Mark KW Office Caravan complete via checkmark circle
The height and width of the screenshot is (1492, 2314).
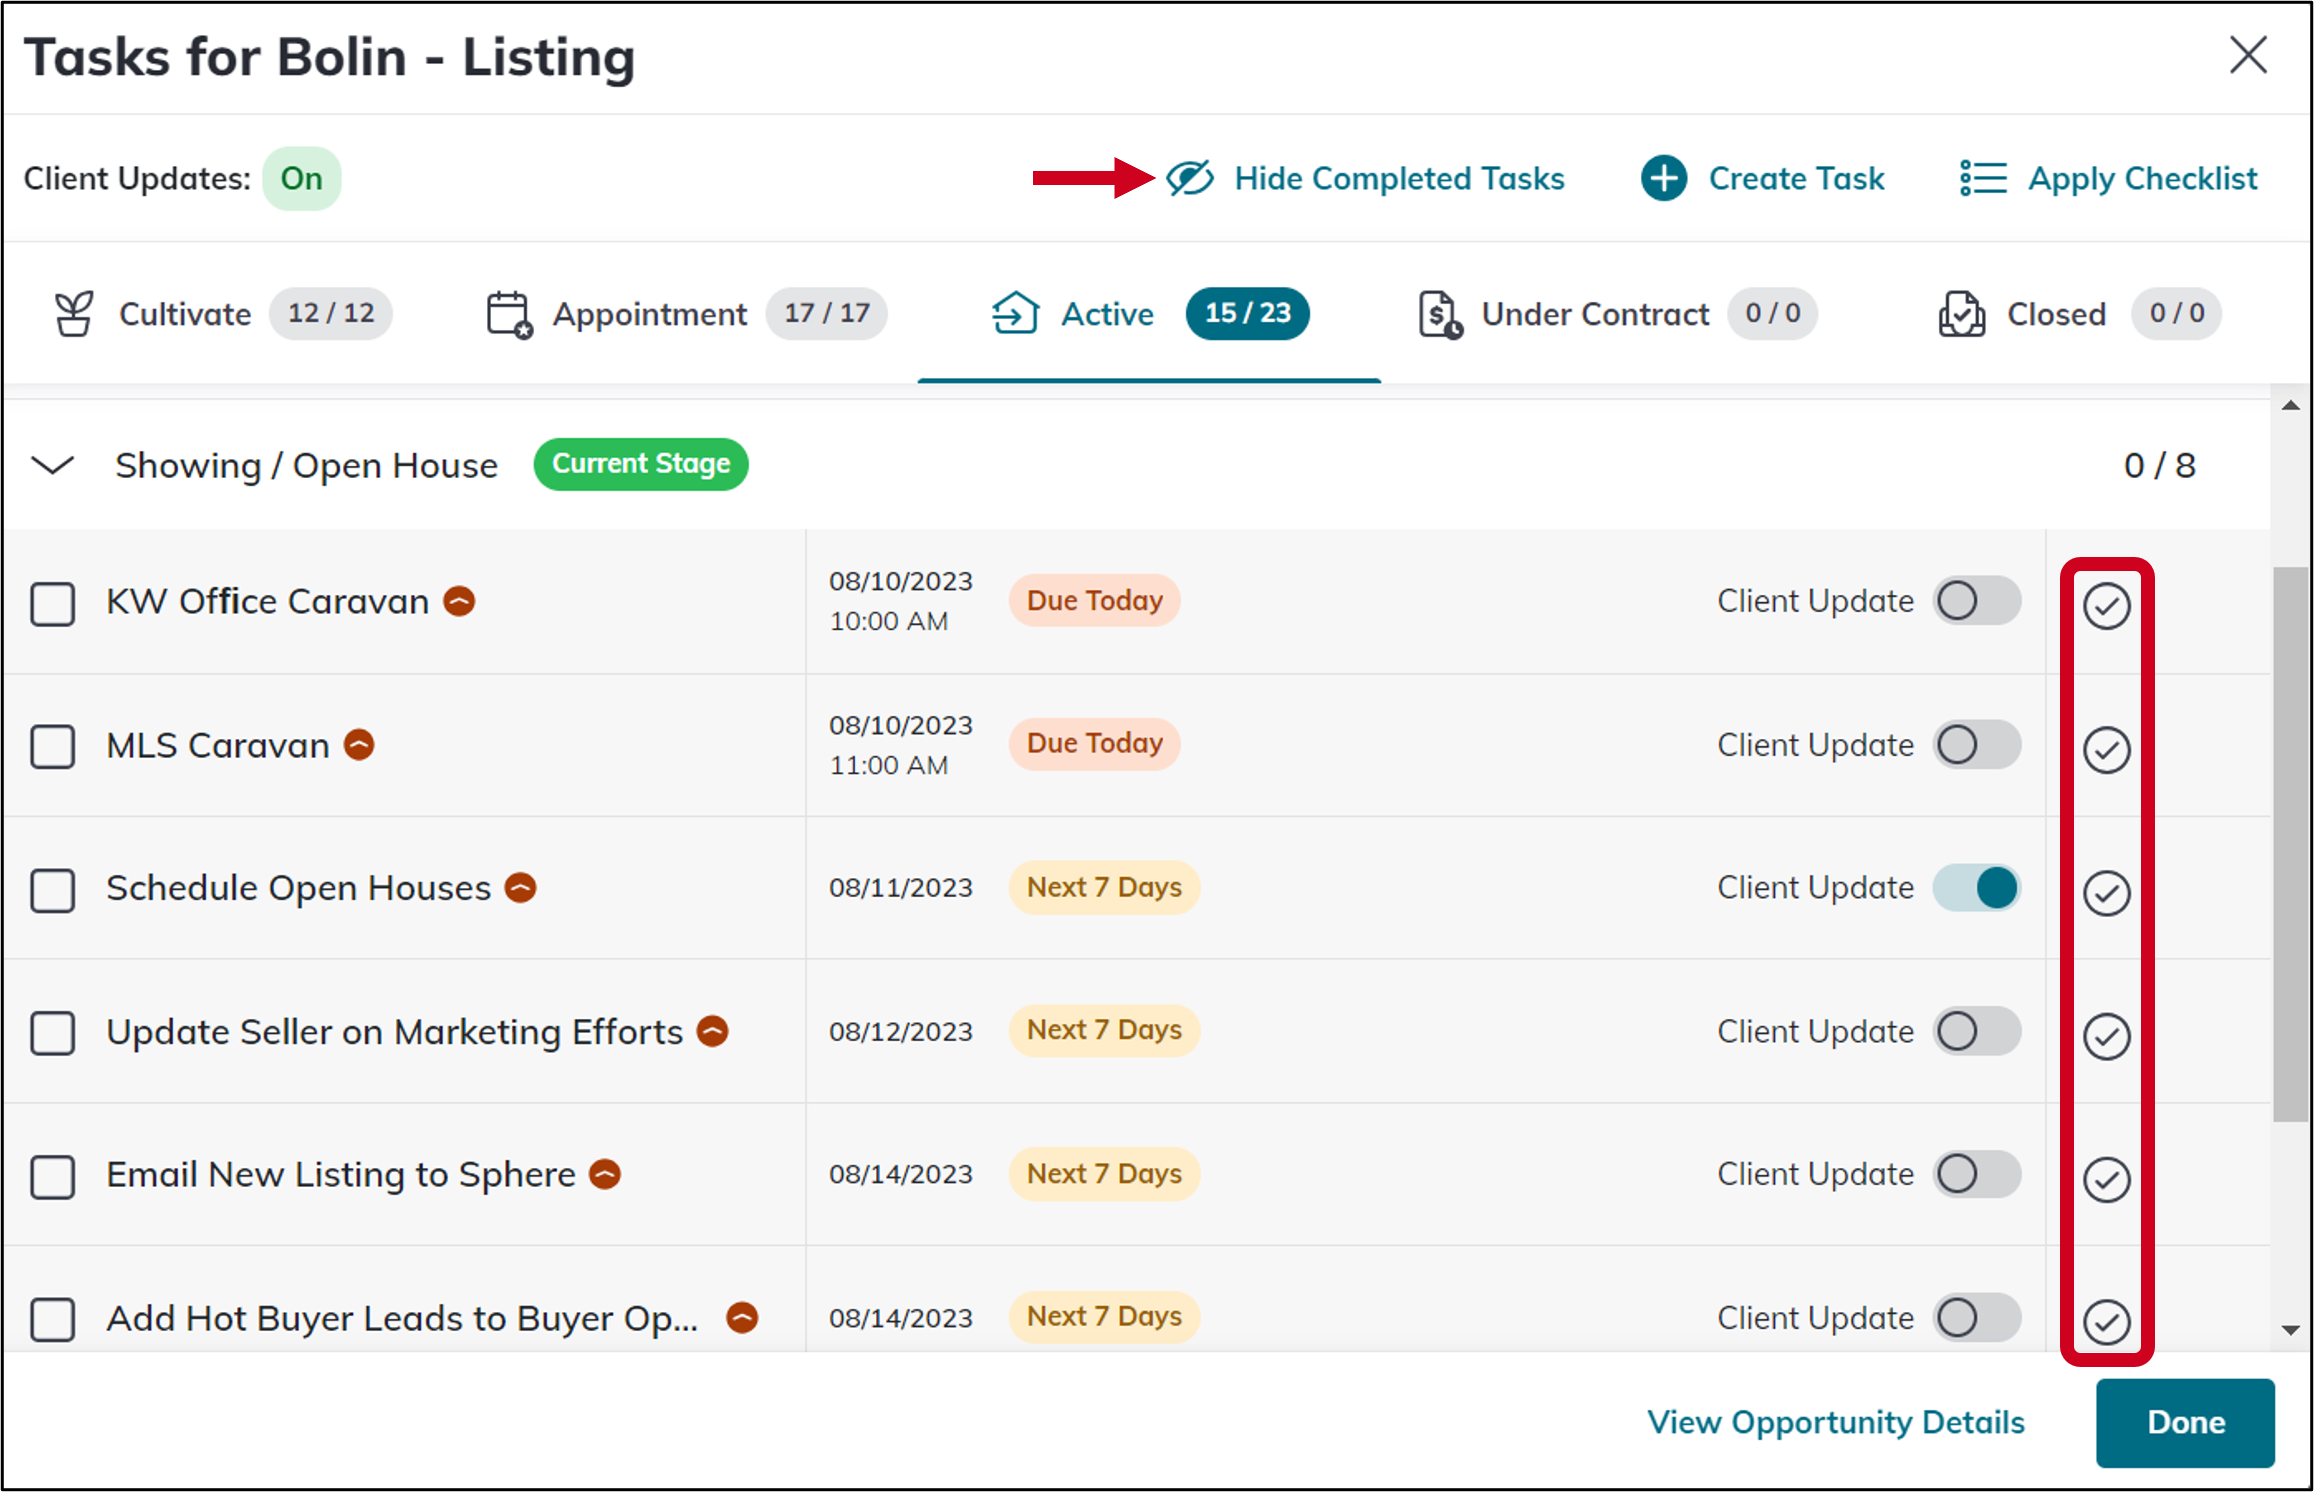2107,604
